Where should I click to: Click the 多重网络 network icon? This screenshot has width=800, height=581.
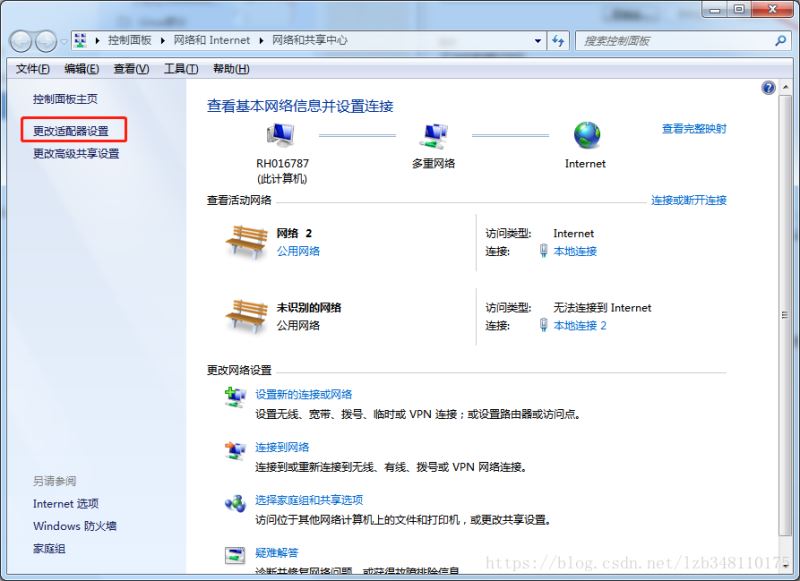(x=433, y=135)
